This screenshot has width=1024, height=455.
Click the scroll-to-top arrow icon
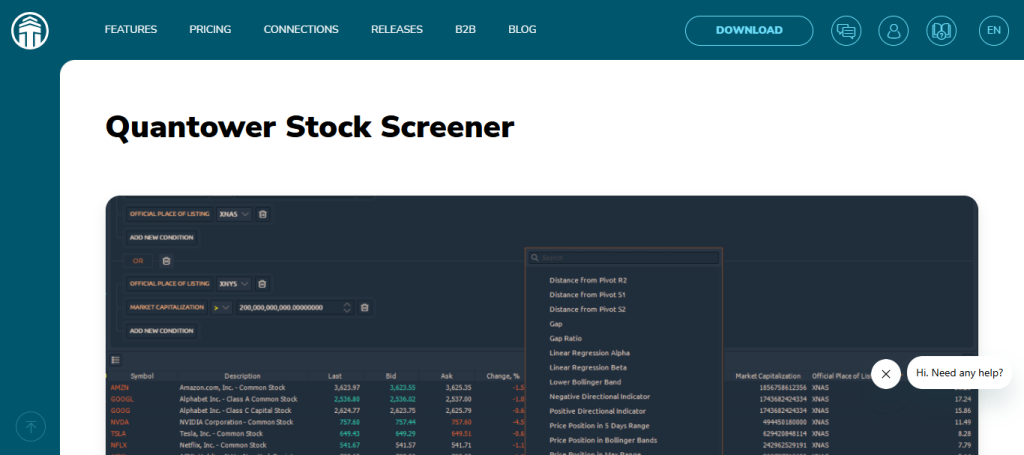31,427
